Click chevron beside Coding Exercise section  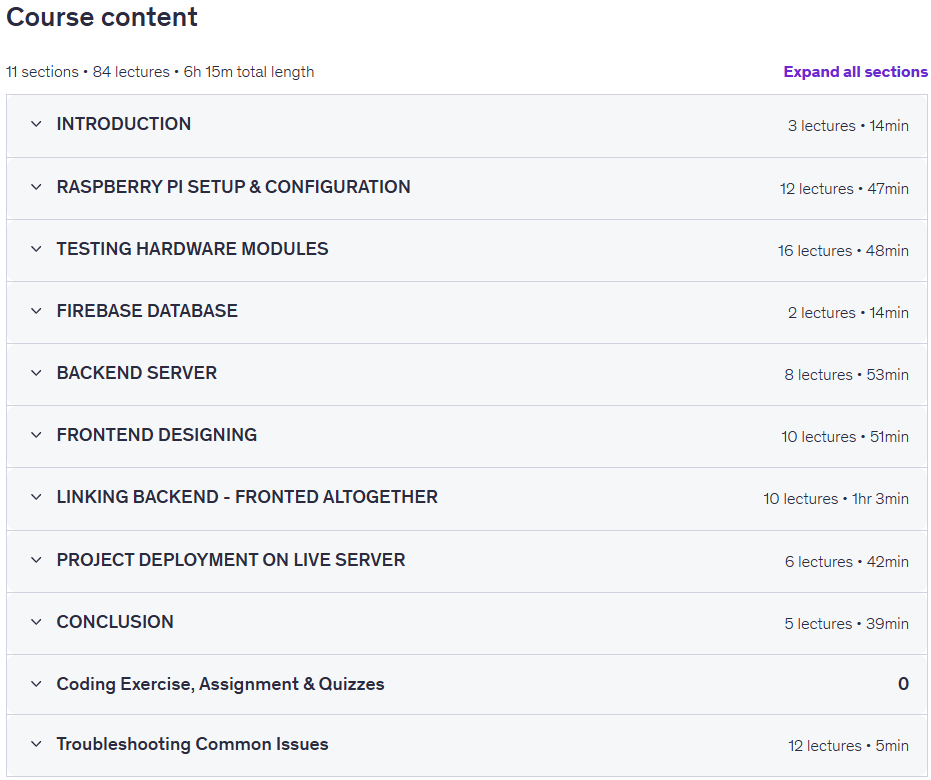pos(36,684)
